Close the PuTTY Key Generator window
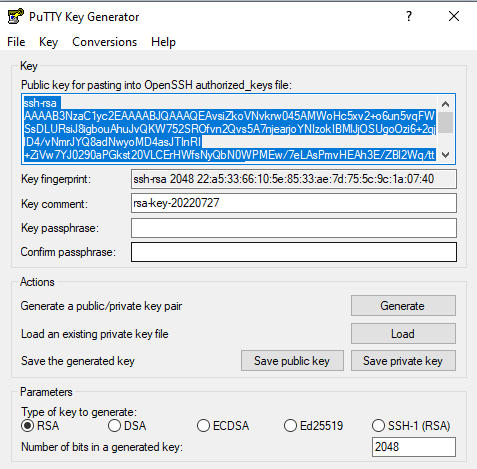The height and width of the screenshot is (469, 477). click(454, 16)
